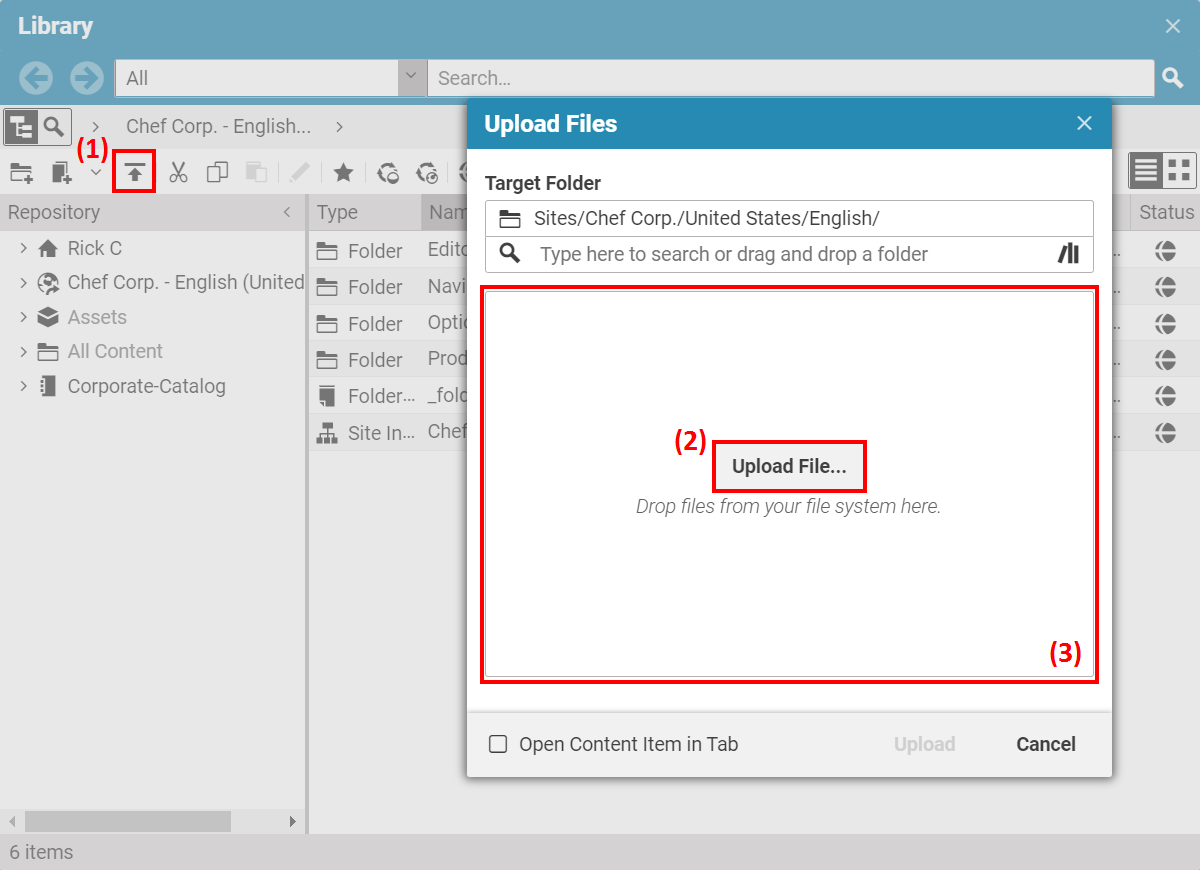
Task: Enable Open Content Item in Tab checkbox
Action: pos(498,744)
